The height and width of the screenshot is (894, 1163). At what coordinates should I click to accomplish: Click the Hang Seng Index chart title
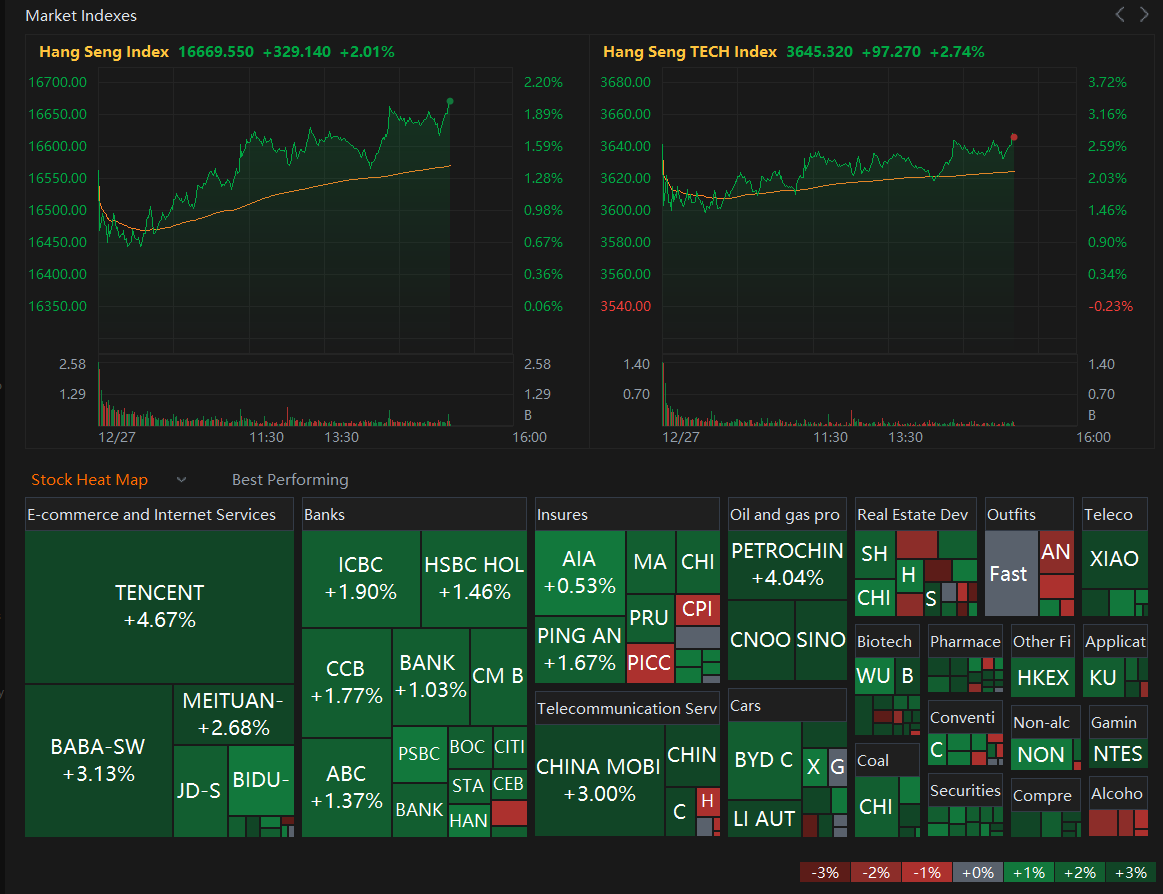104,51
